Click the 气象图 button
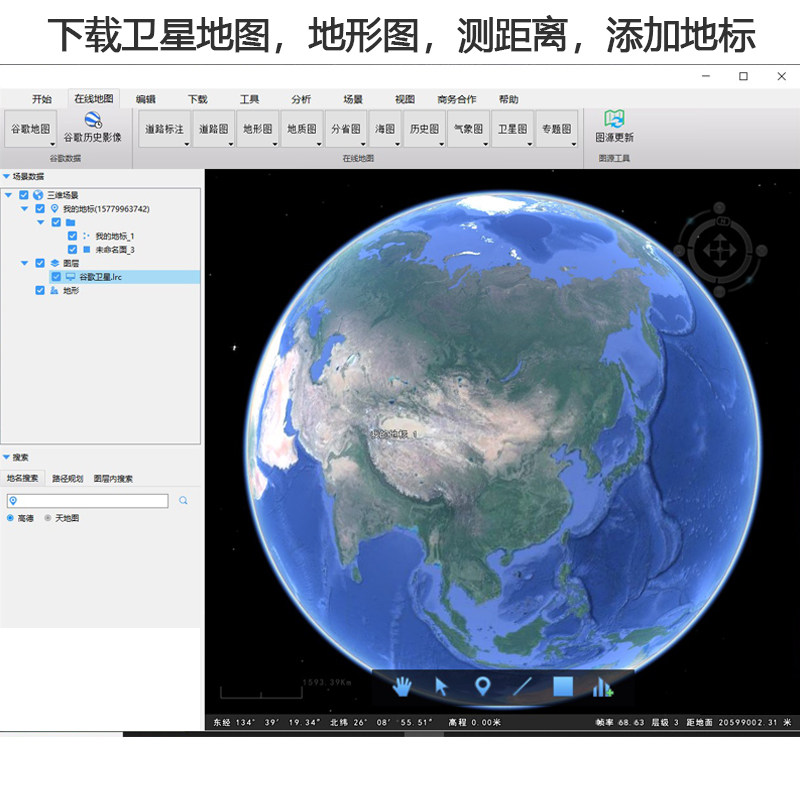 [468, 129]
